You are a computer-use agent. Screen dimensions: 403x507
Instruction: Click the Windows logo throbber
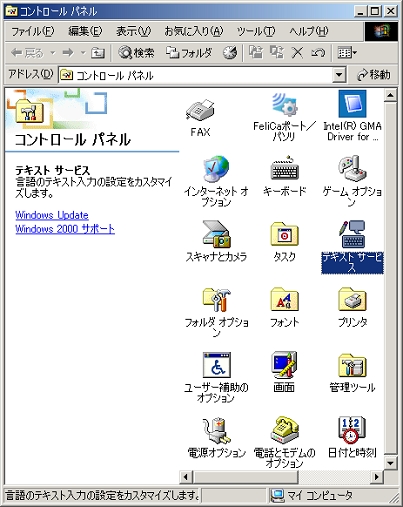(382, 32)
